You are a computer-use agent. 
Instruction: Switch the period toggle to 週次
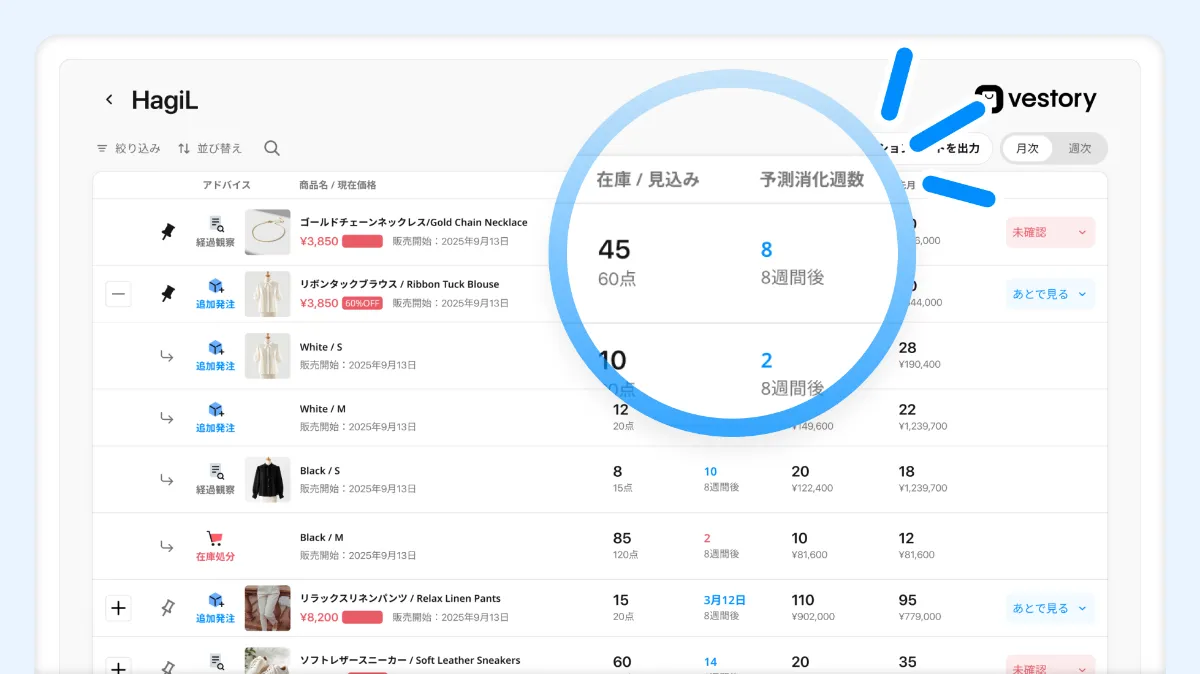pos(1080,148)
